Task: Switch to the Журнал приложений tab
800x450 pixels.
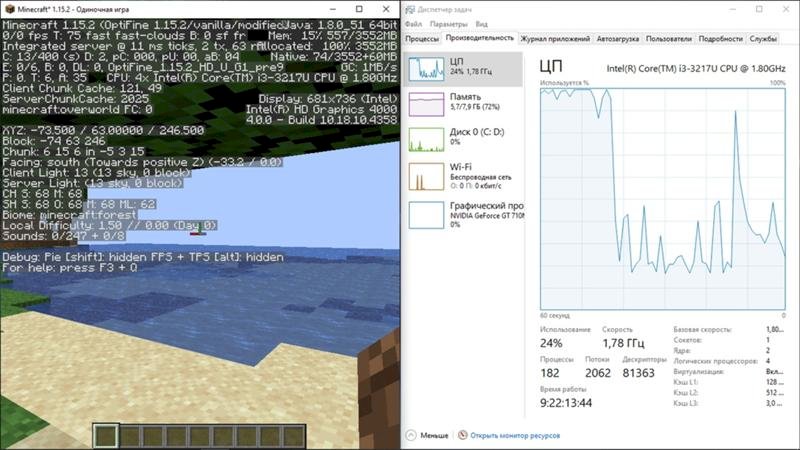Action: (555, 39)
